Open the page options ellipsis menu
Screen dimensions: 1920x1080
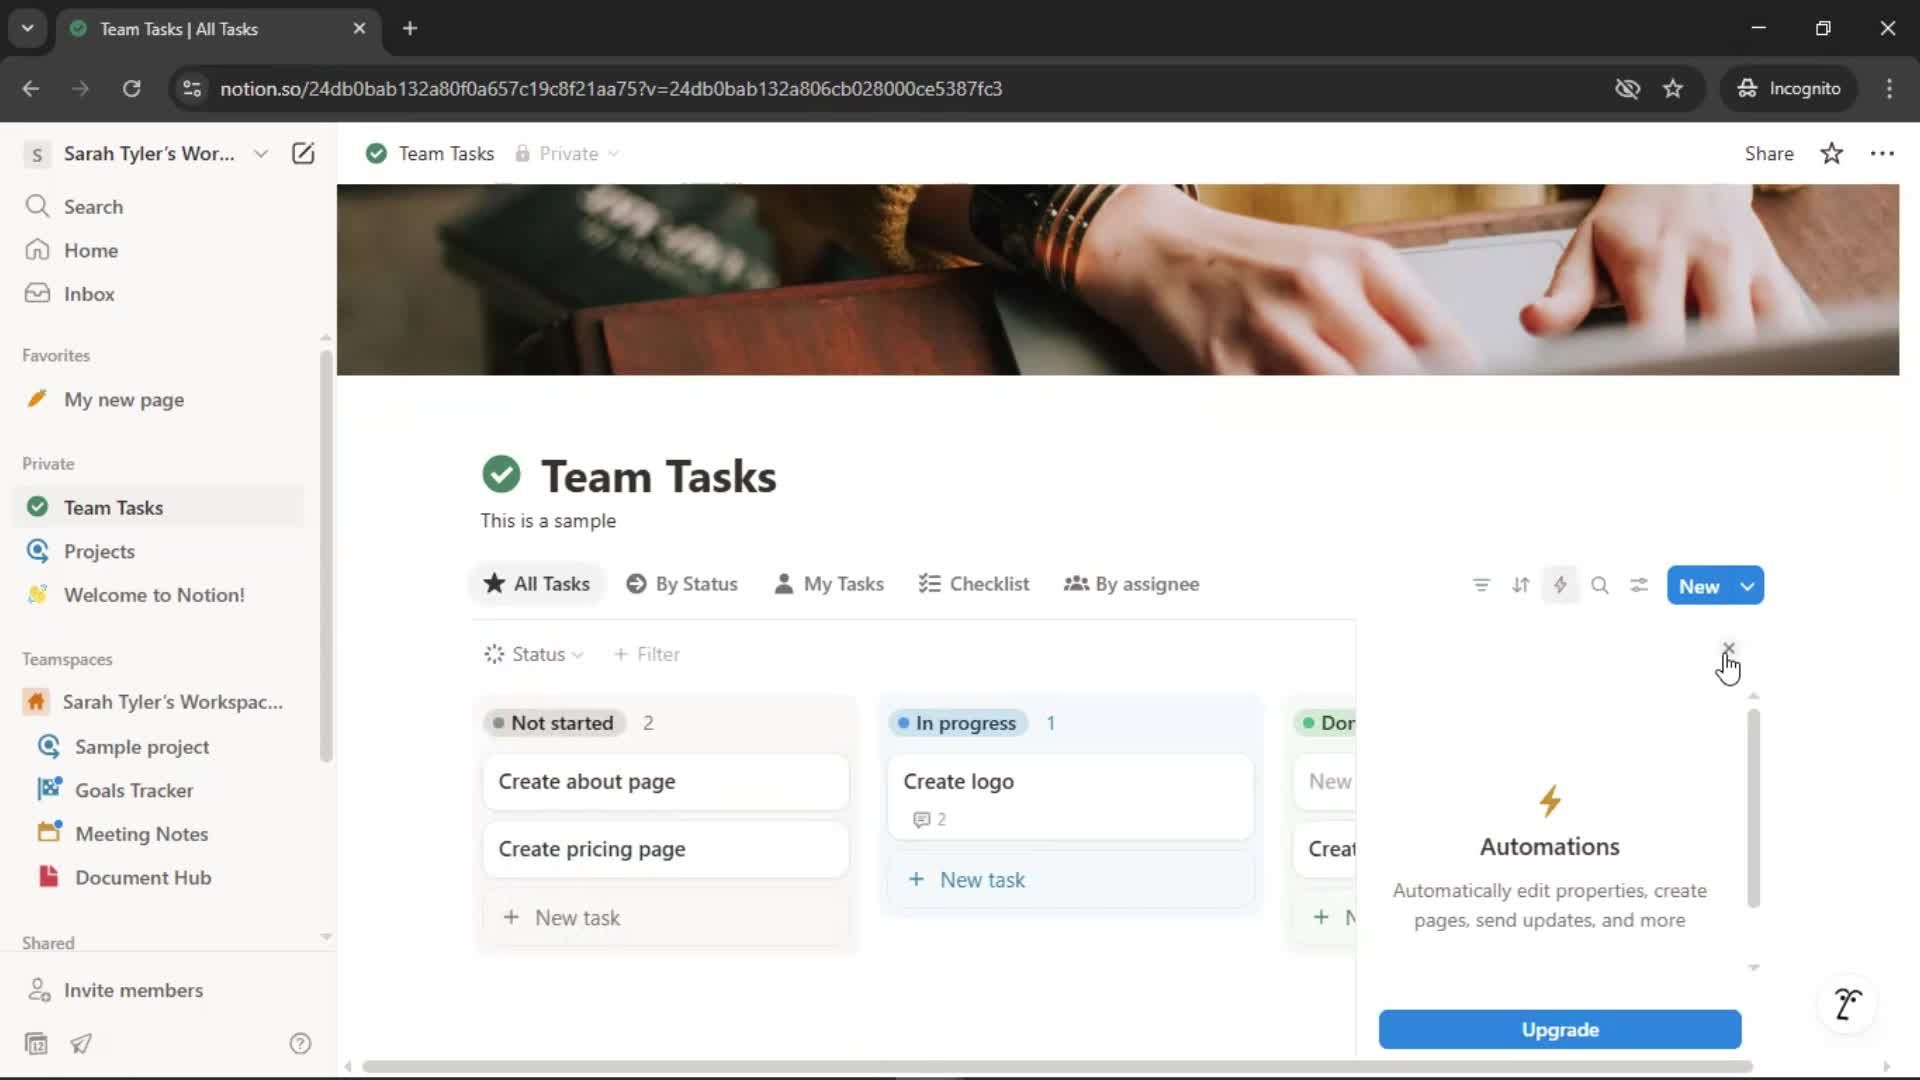click(1882, 153)
